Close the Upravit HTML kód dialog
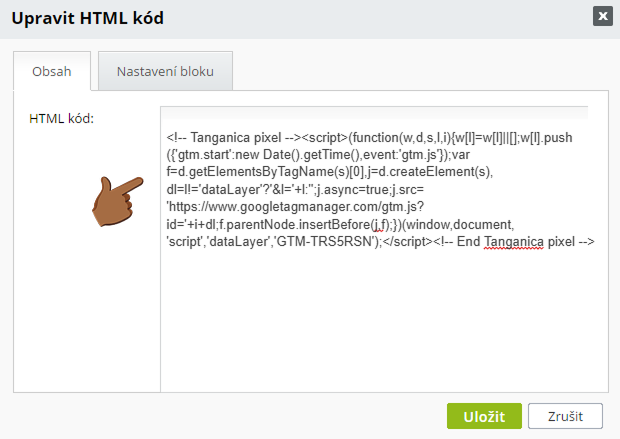 point(603,16)
